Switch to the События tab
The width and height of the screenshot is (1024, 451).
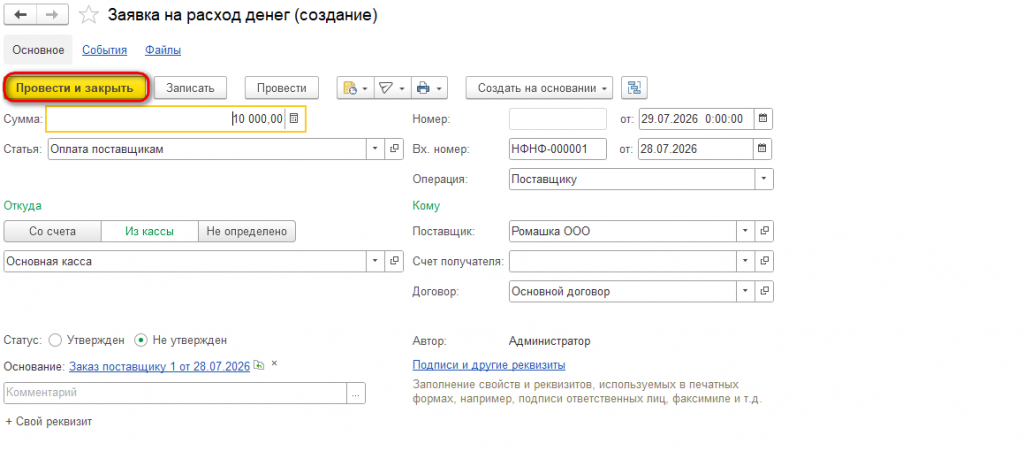click(x=104, y=50)
